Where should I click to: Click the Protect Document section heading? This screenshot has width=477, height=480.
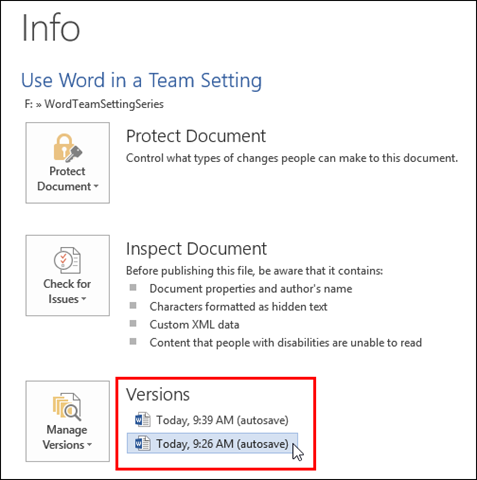[196, 136]
